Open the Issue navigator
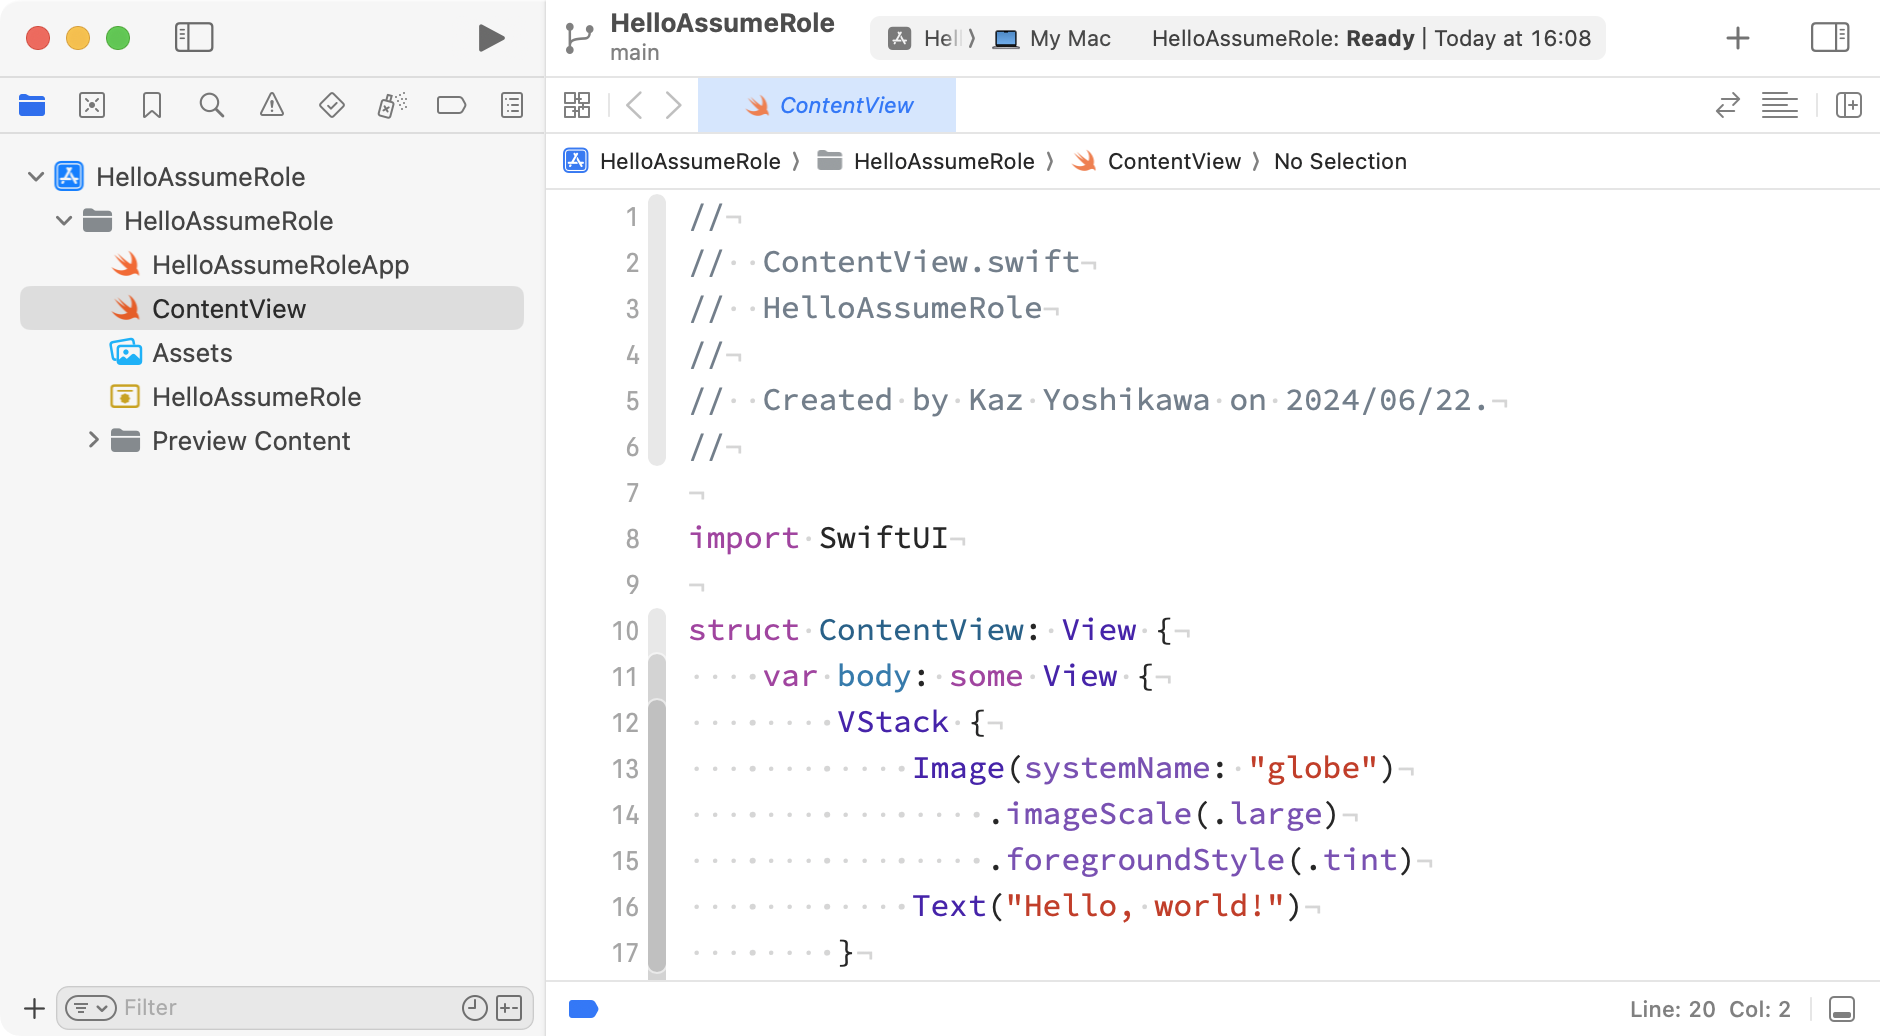The width and height of the screenshot is (1880, 1036). (x=272, y=105)
